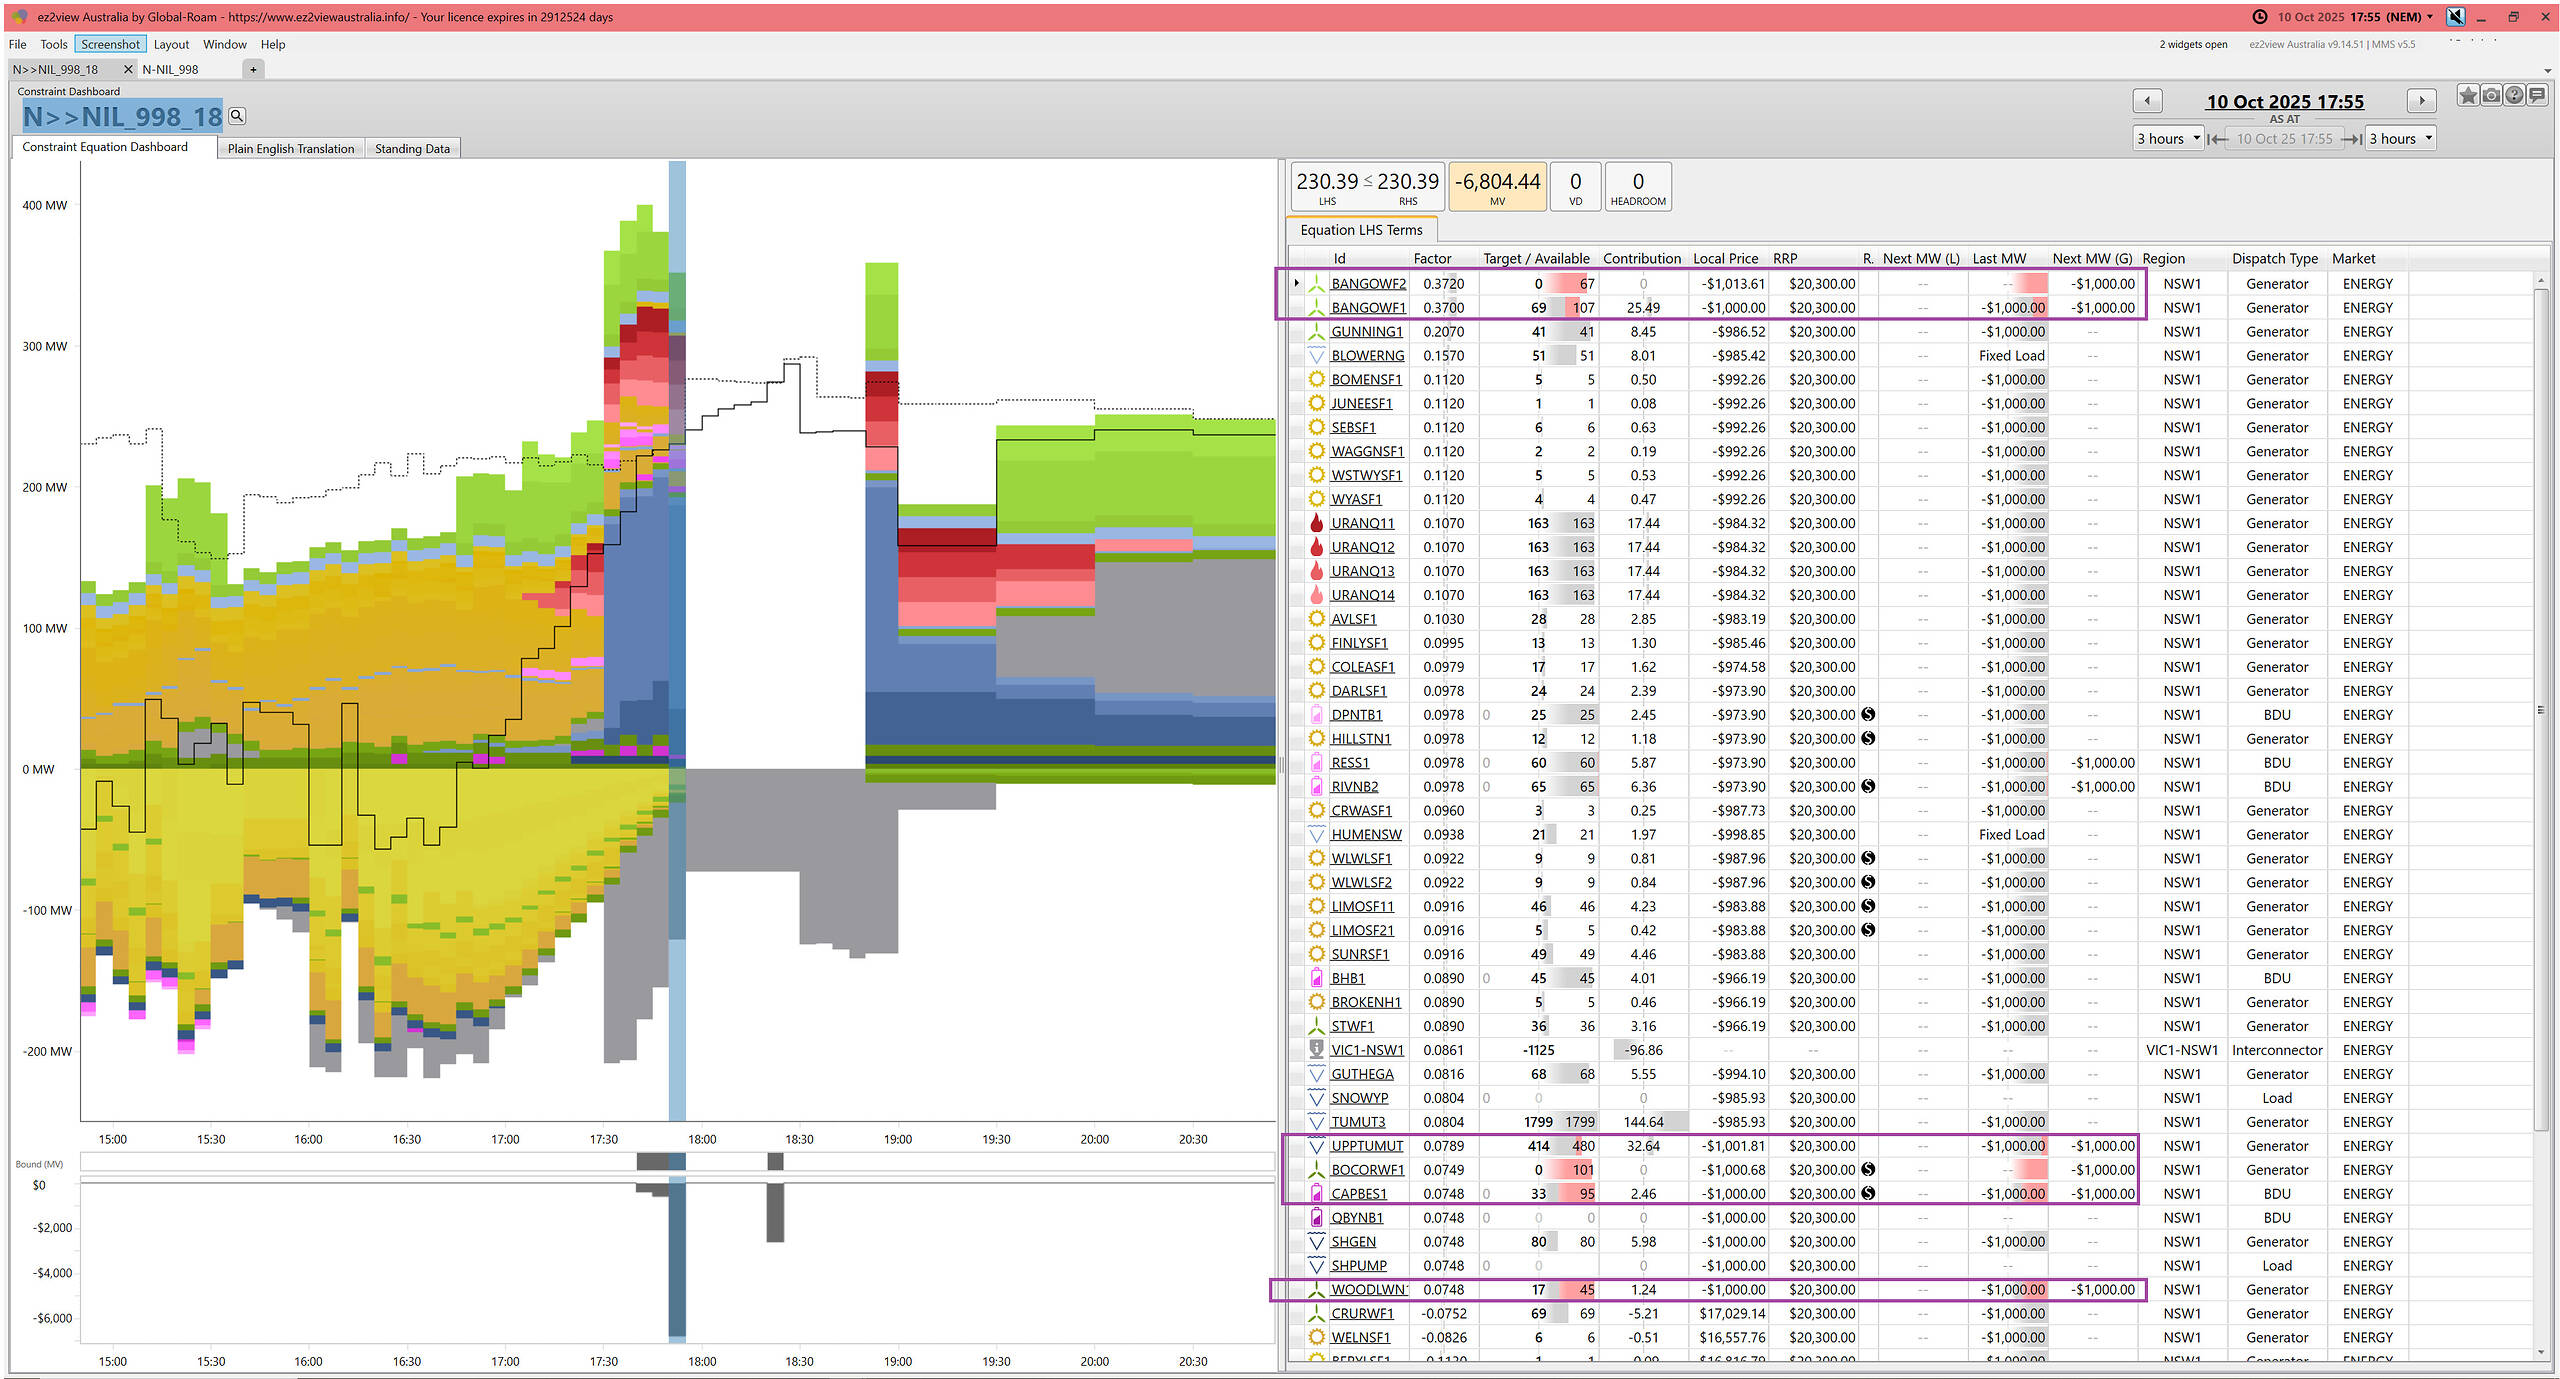This screenshot has height=1379, width=2560.
Task: Open the URANQ11 unit link
Action: (1362, 523)
